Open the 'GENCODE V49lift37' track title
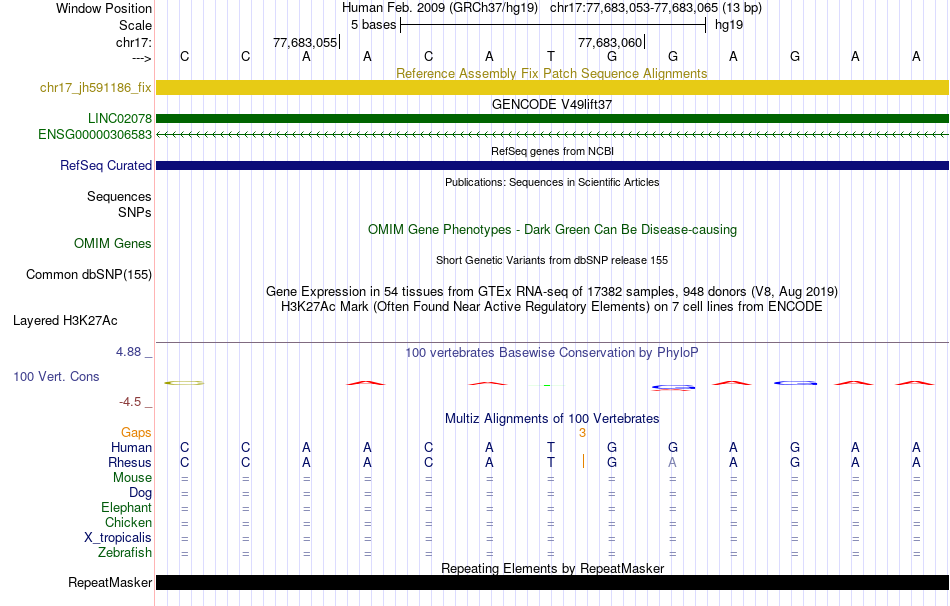Viewport: 950px width, 606px height. 552,104
